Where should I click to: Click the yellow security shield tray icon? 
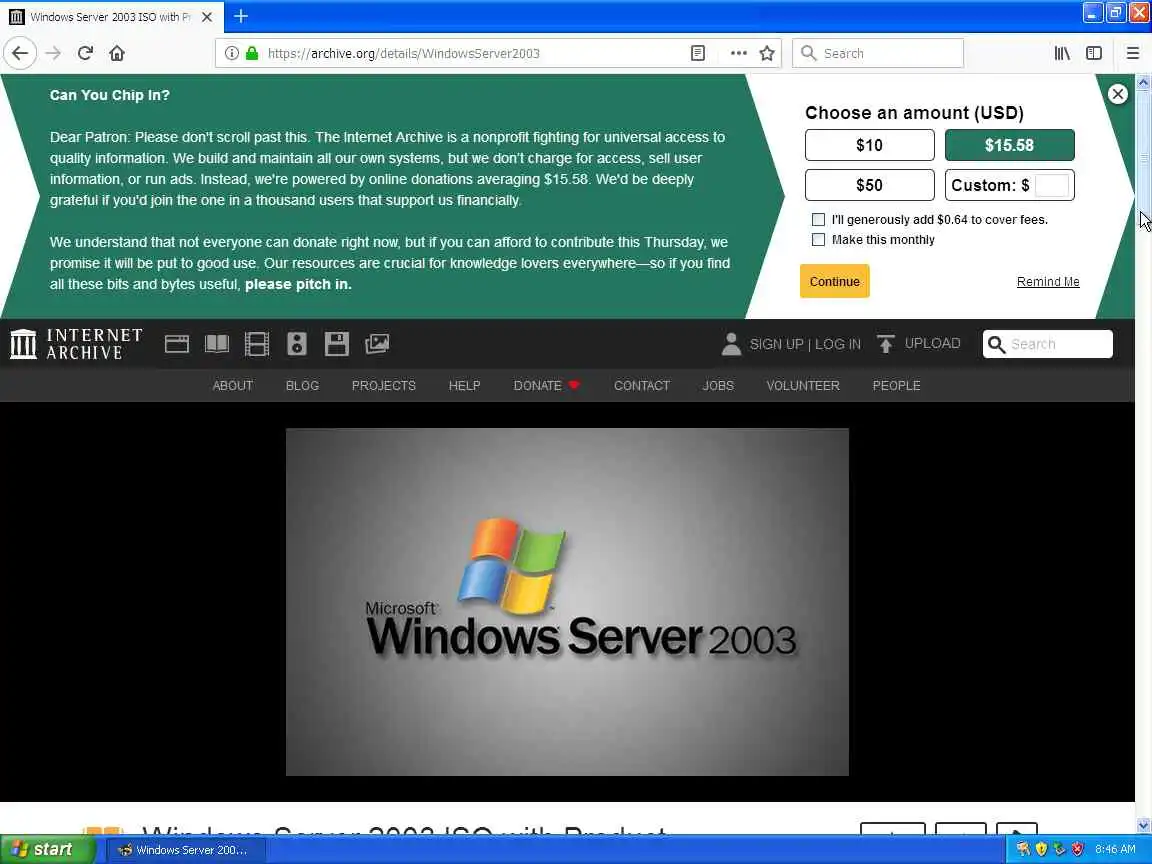coord(1041,849)
